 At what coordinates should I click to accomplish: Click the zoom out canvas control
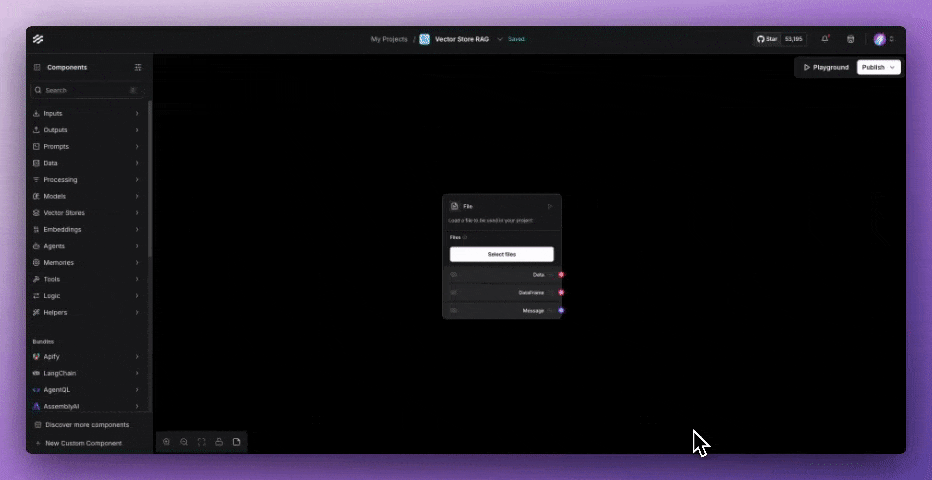click(x=184, y=441)
